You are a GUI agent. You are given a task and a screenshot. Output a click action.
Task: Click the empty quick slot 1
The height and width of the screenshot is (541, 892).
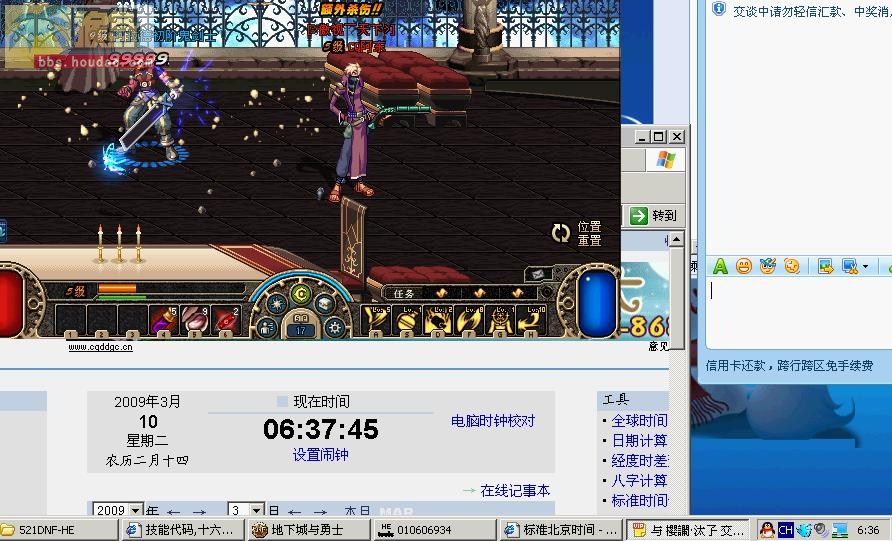[x=71, y=320]
